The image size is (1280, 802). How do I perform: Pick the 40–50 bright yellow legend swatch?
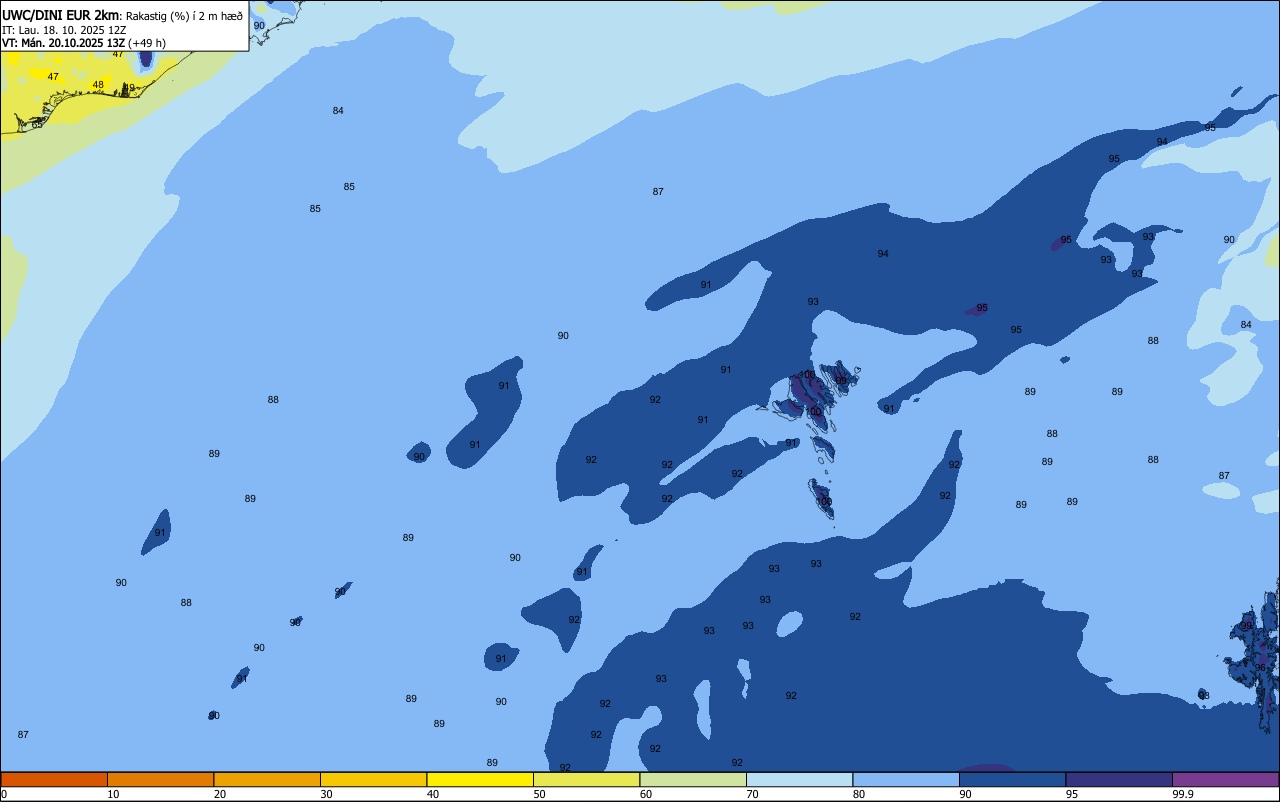coord(480,779)
